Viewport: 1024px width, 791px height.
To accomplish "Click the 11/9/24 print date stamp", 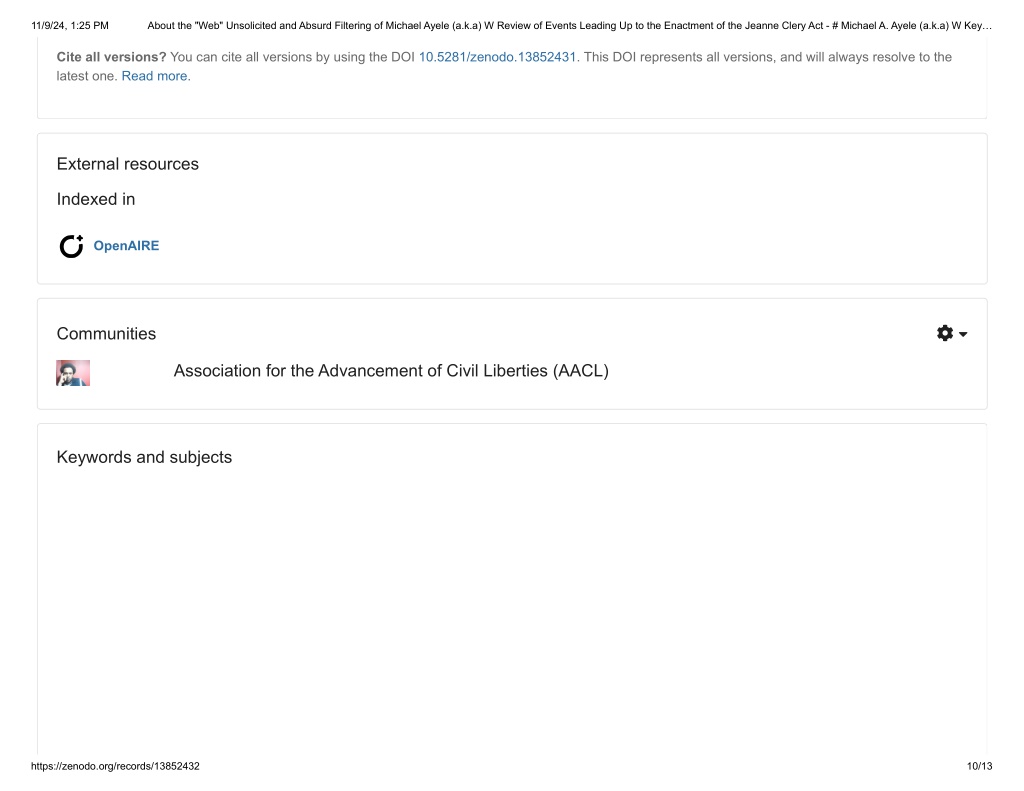I will coord(70,25).
